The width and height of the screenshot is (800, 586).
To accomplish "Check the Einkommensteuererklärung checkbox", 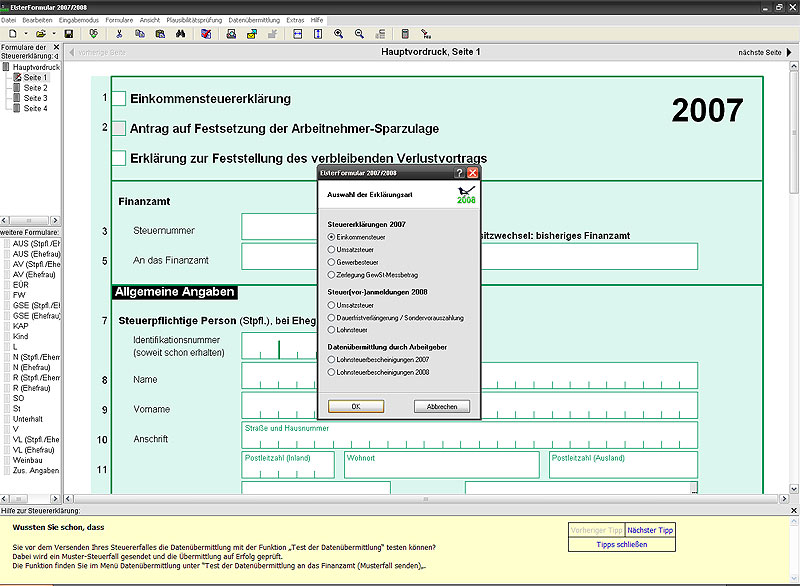I will 119,98.
